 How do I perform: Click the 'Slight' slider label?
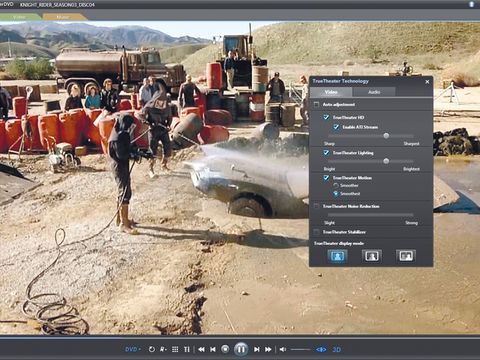[329, 223]
